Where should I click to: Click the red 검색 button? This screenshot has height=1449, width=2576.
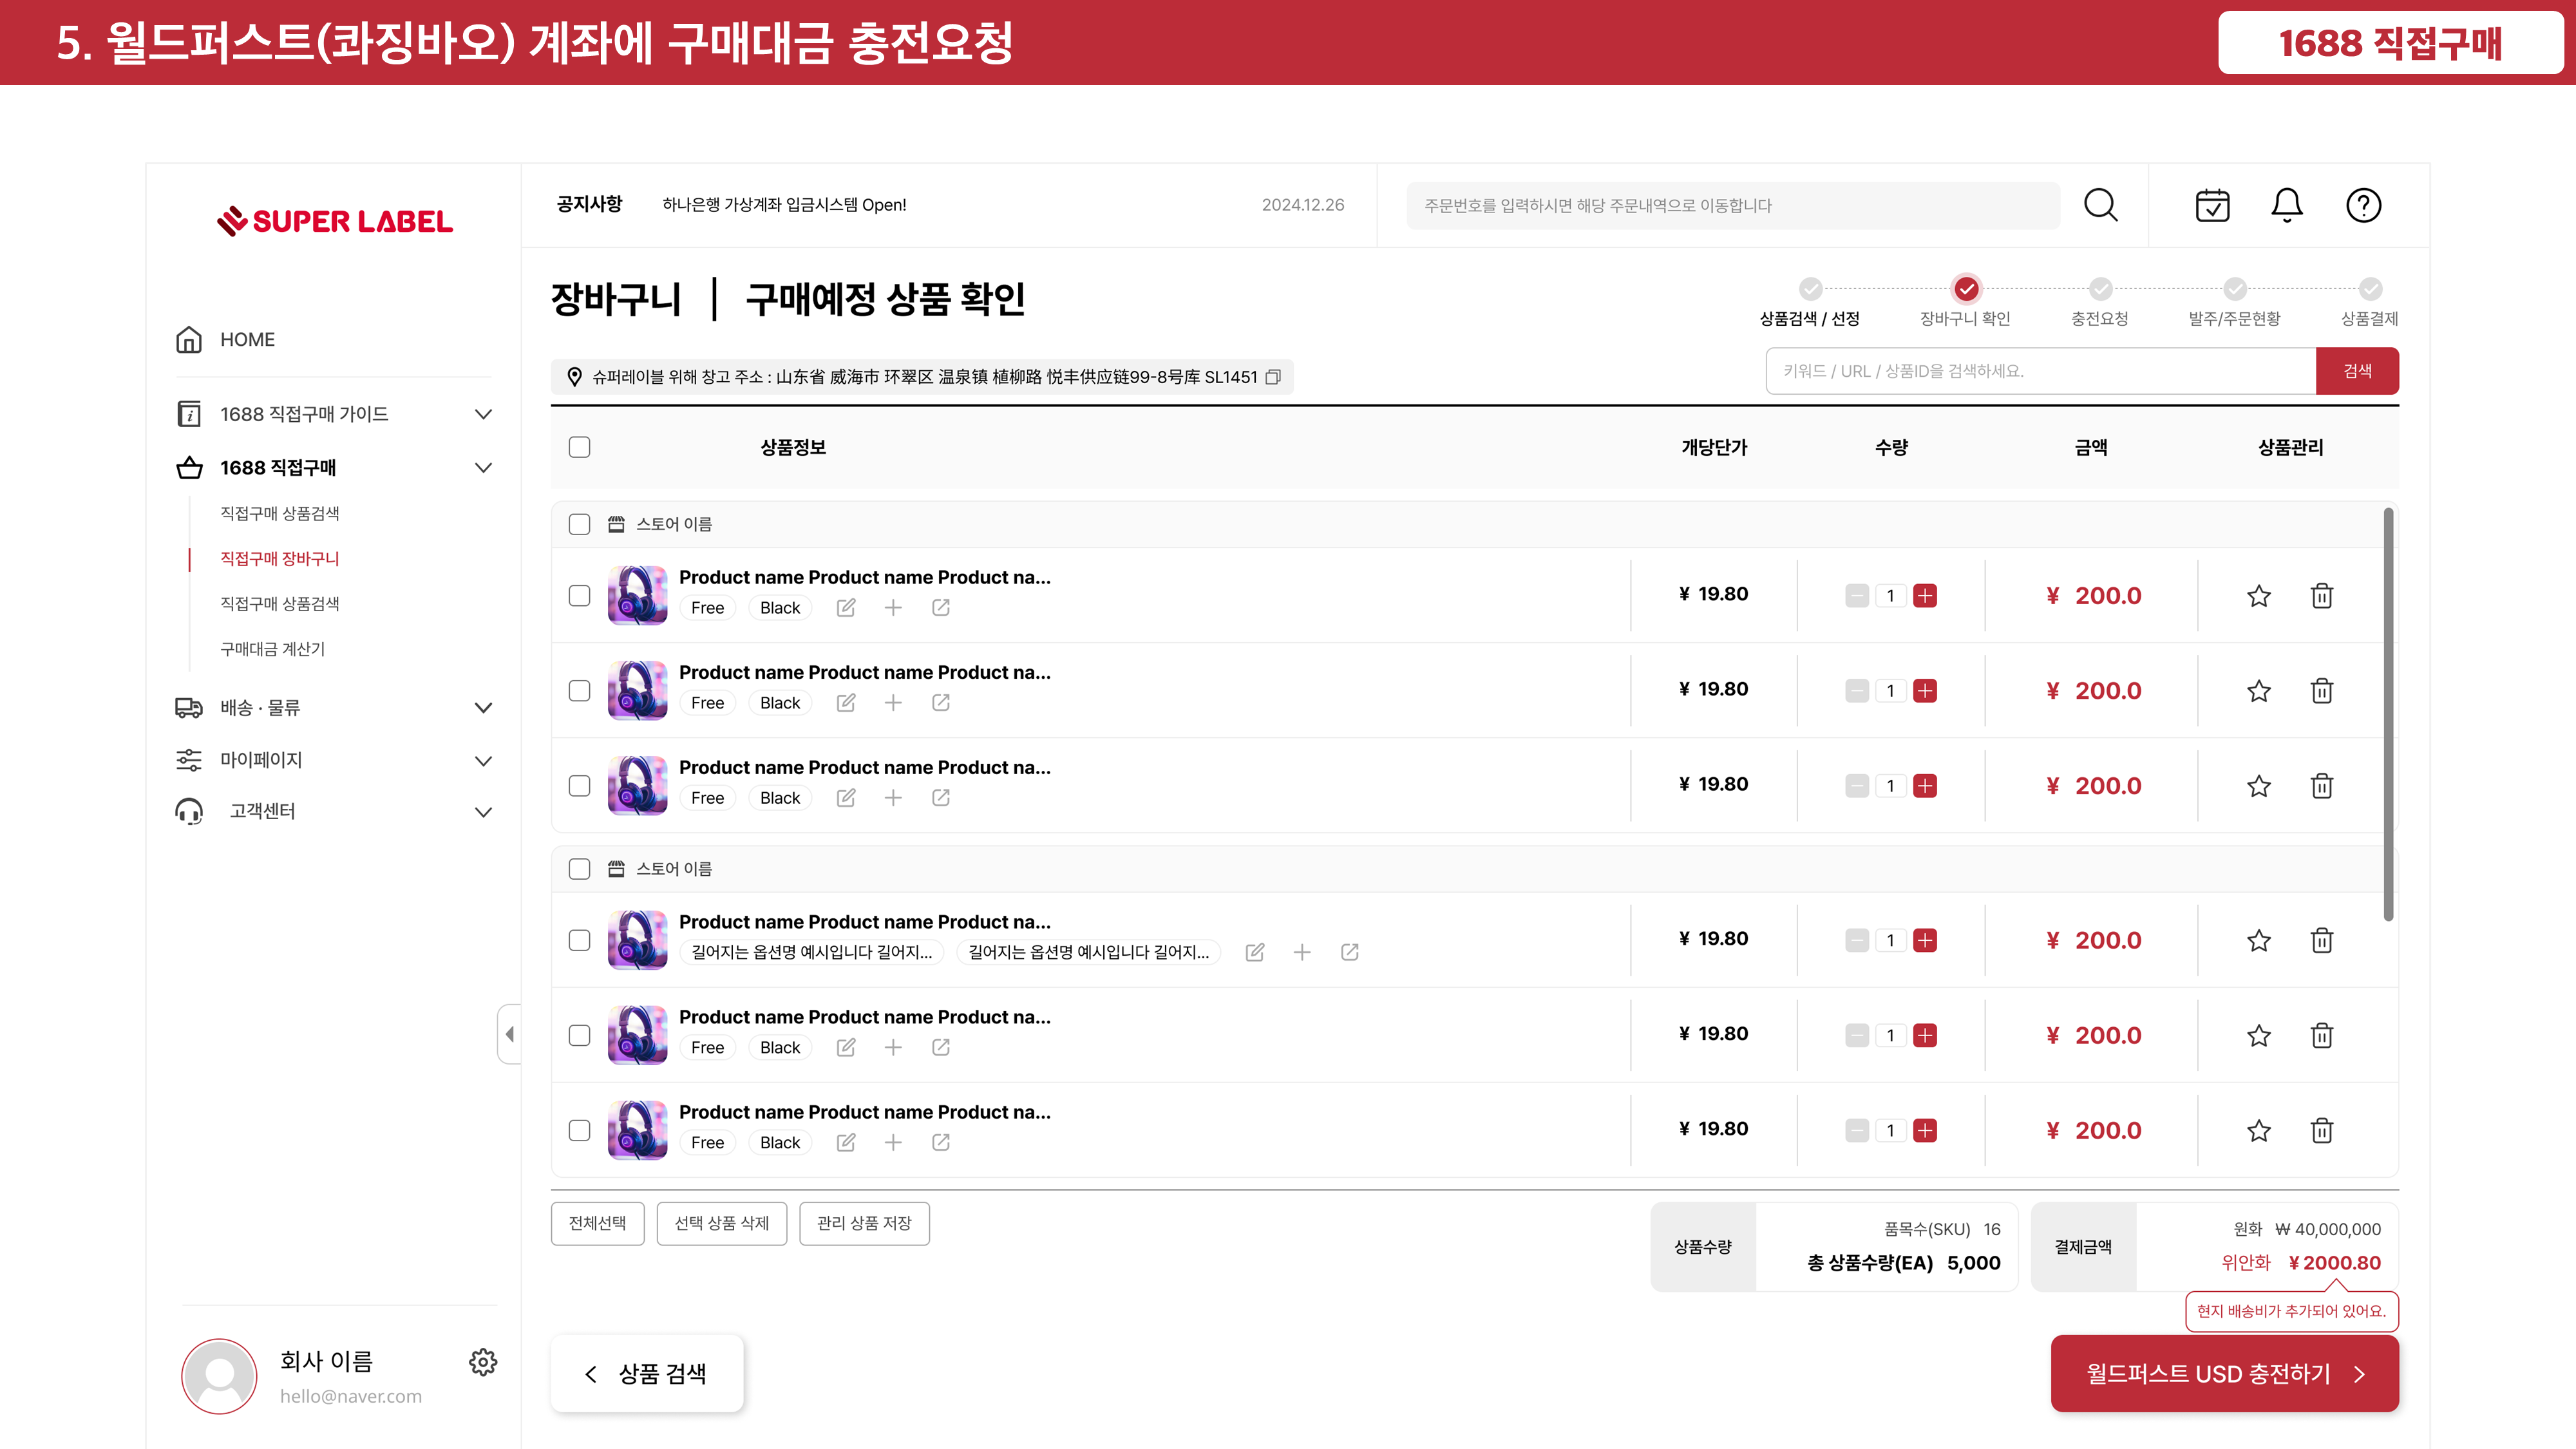[2357, 371]
